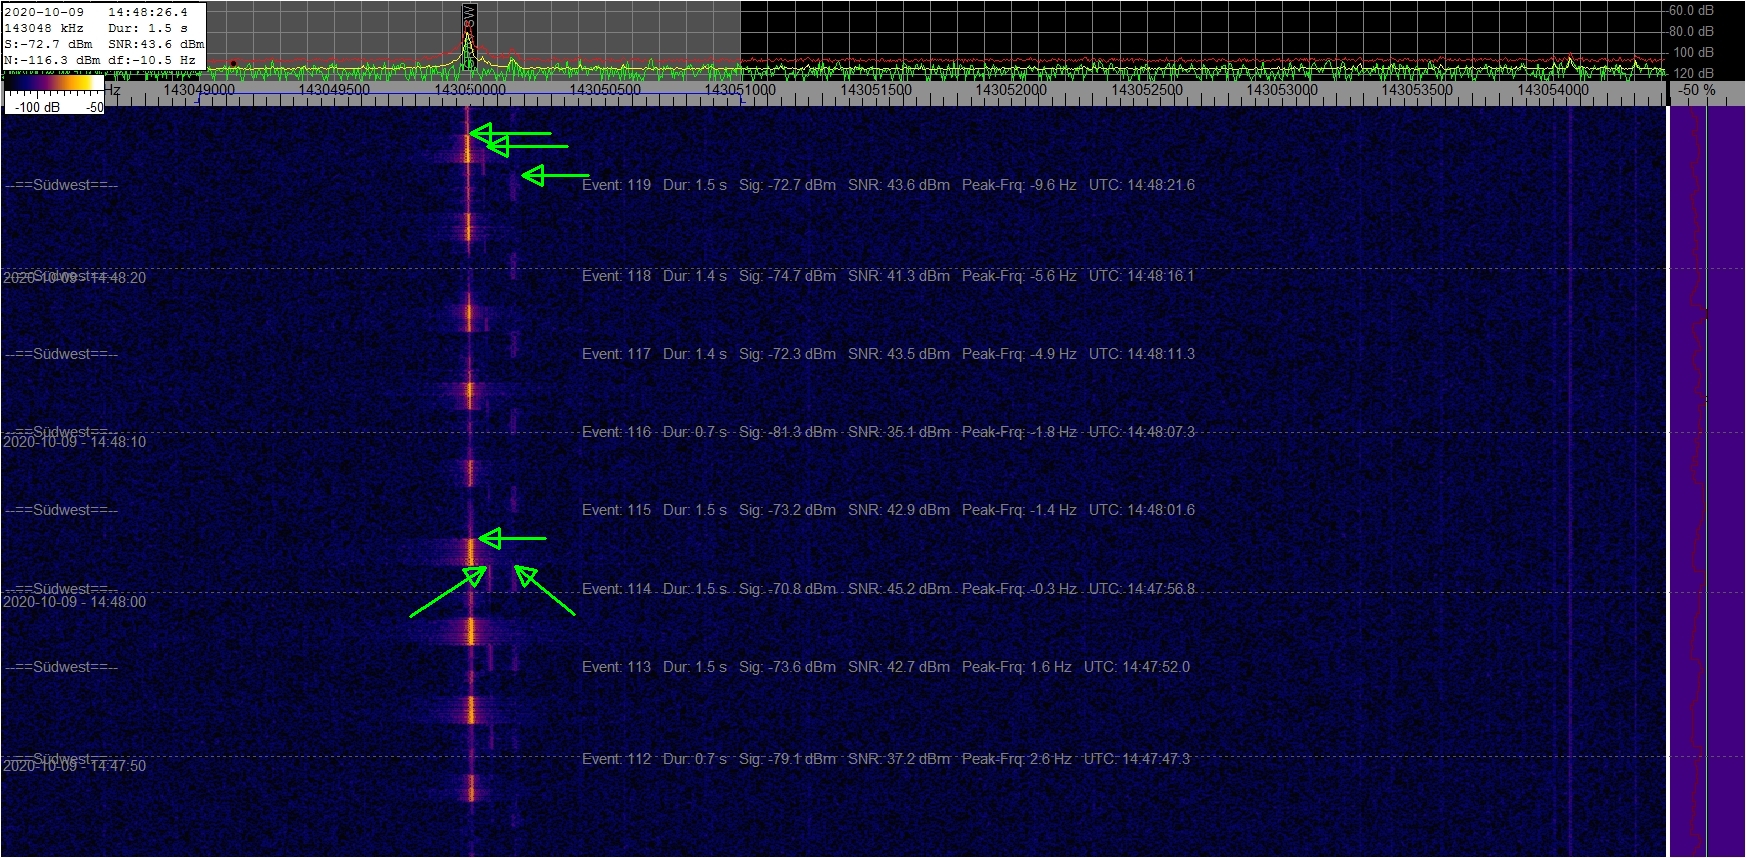Viewport: 1746px width, 858px height.
Task: Click frequency scale label 143051000
Action: point(740,90)
